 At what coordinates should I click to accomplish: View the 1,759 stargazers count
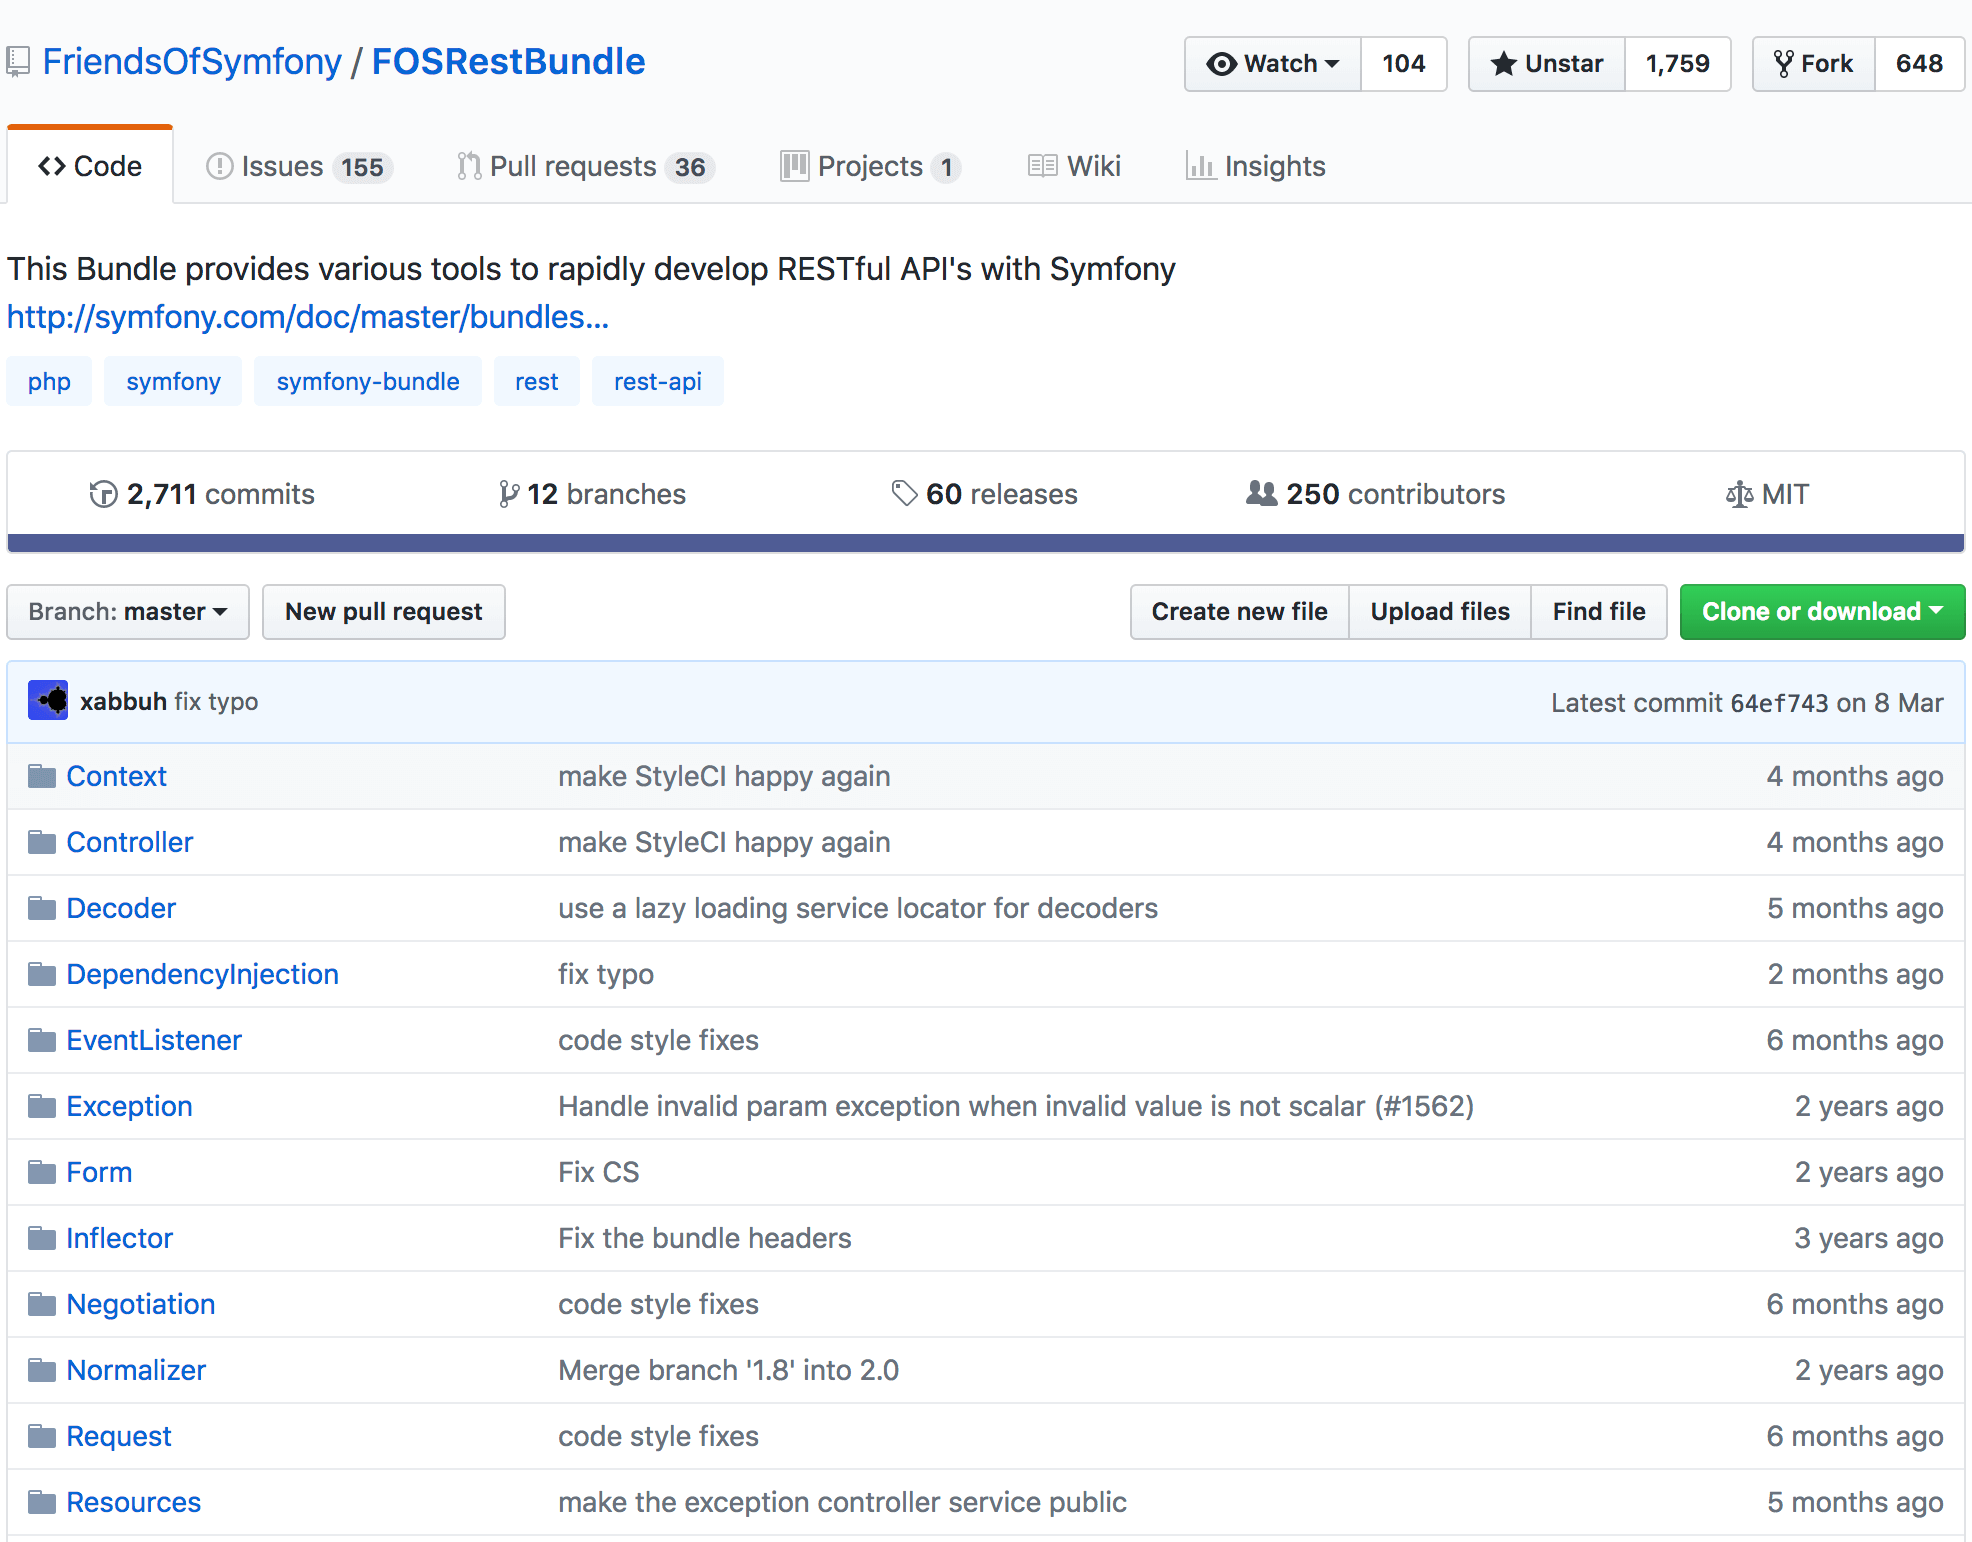tap(1678, 64)
